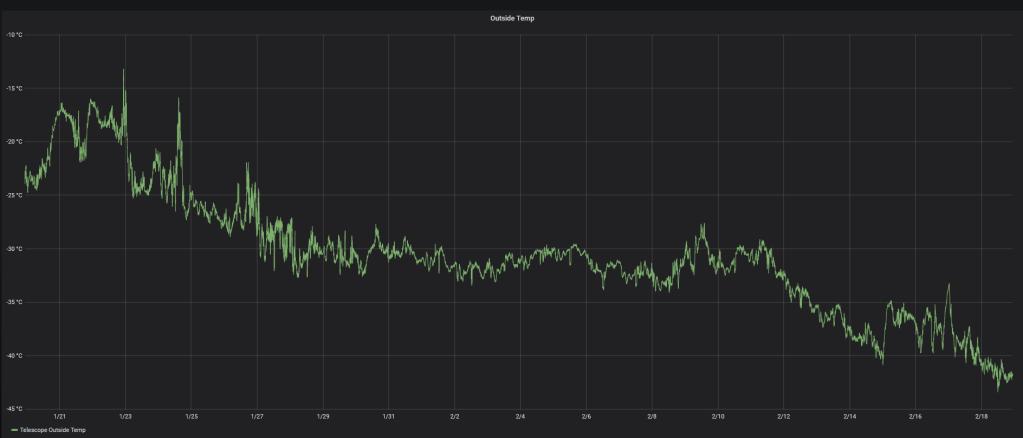Click the green legend color line swatch
The height and width of the screenshot is (438, 1023).
pyautogui.click(x=14, y=430)
